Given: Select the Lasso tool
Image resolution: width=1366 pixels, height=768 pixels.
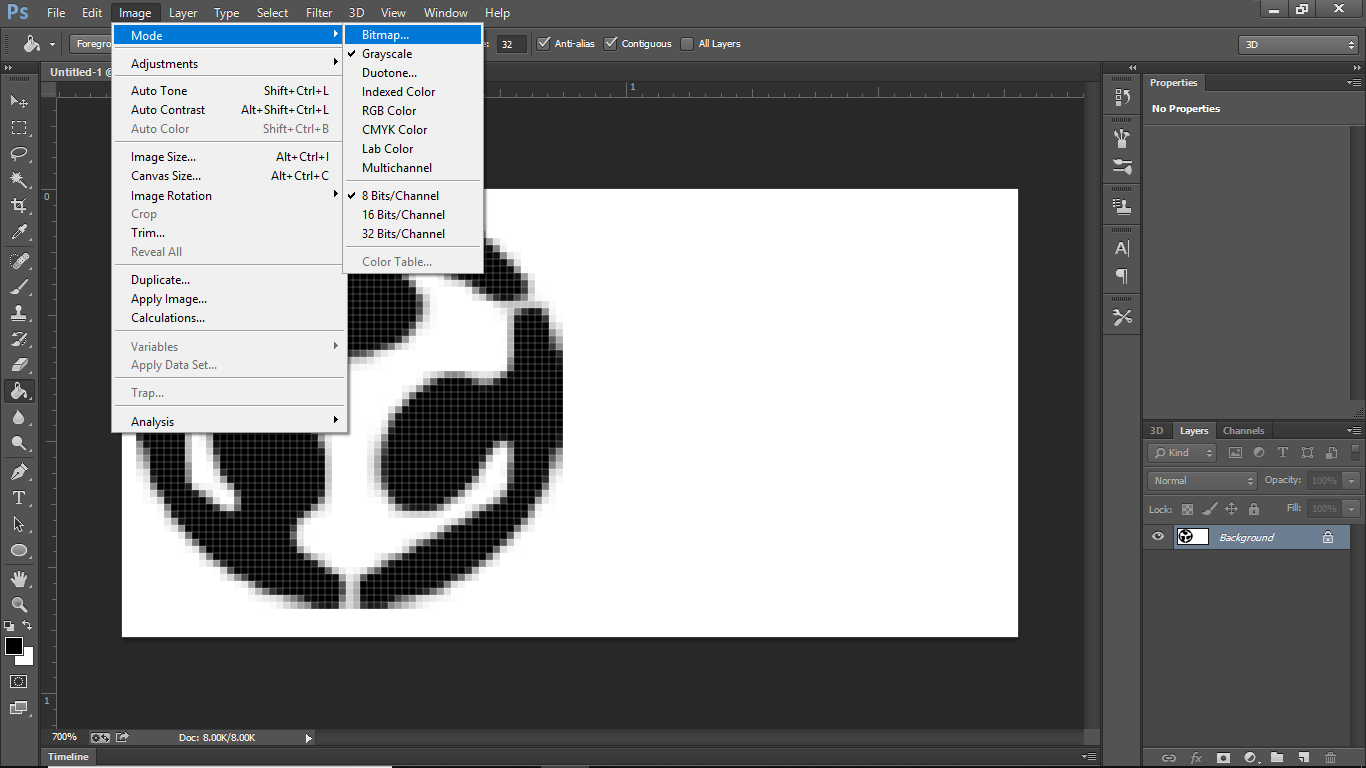Looking at the screenshot, I should point(19,154).
